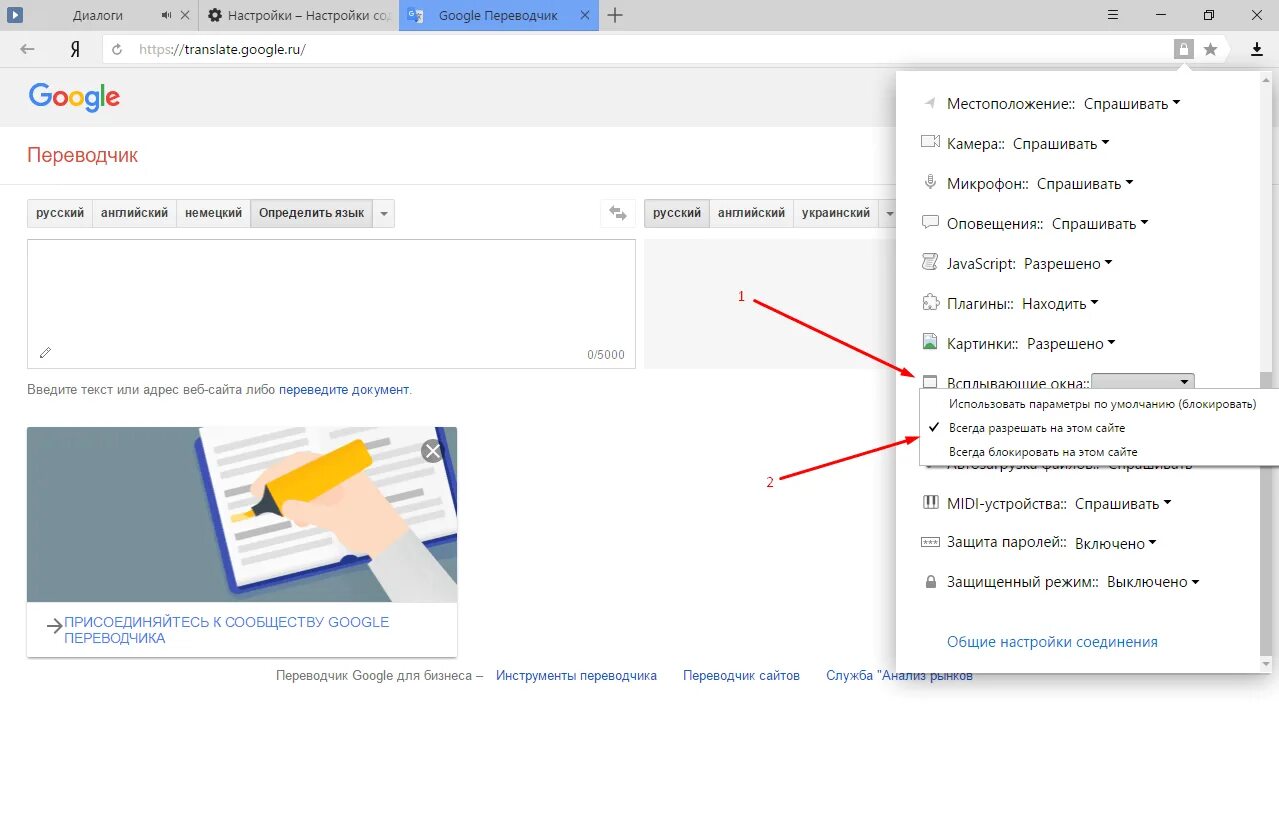Reload page with the refresh icon
Image resolution: width=1279 pixels, height=832 pixels.
117,49
